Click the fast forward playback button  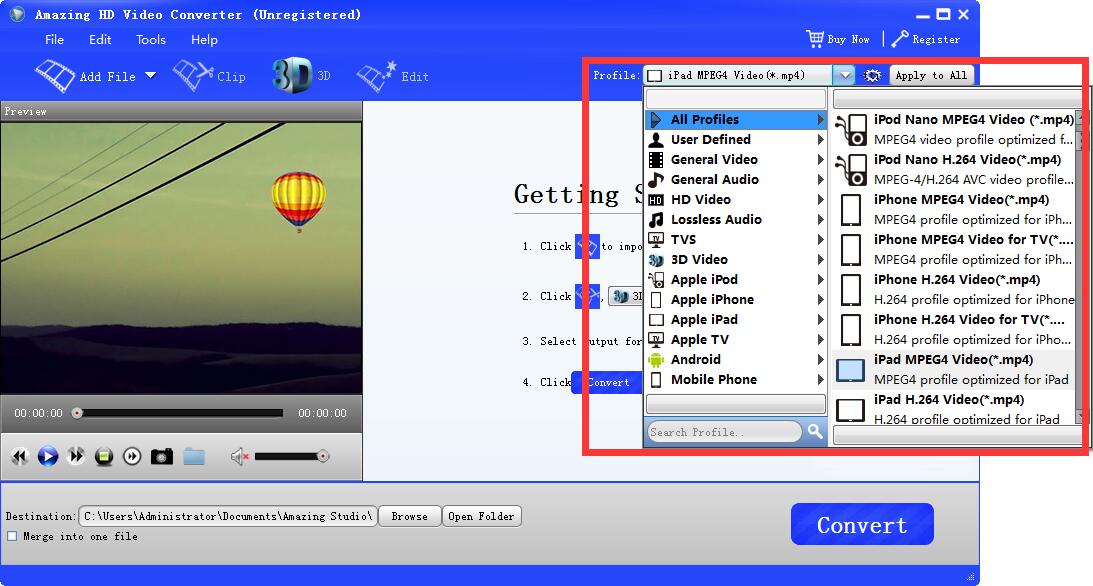click(75, 456)
